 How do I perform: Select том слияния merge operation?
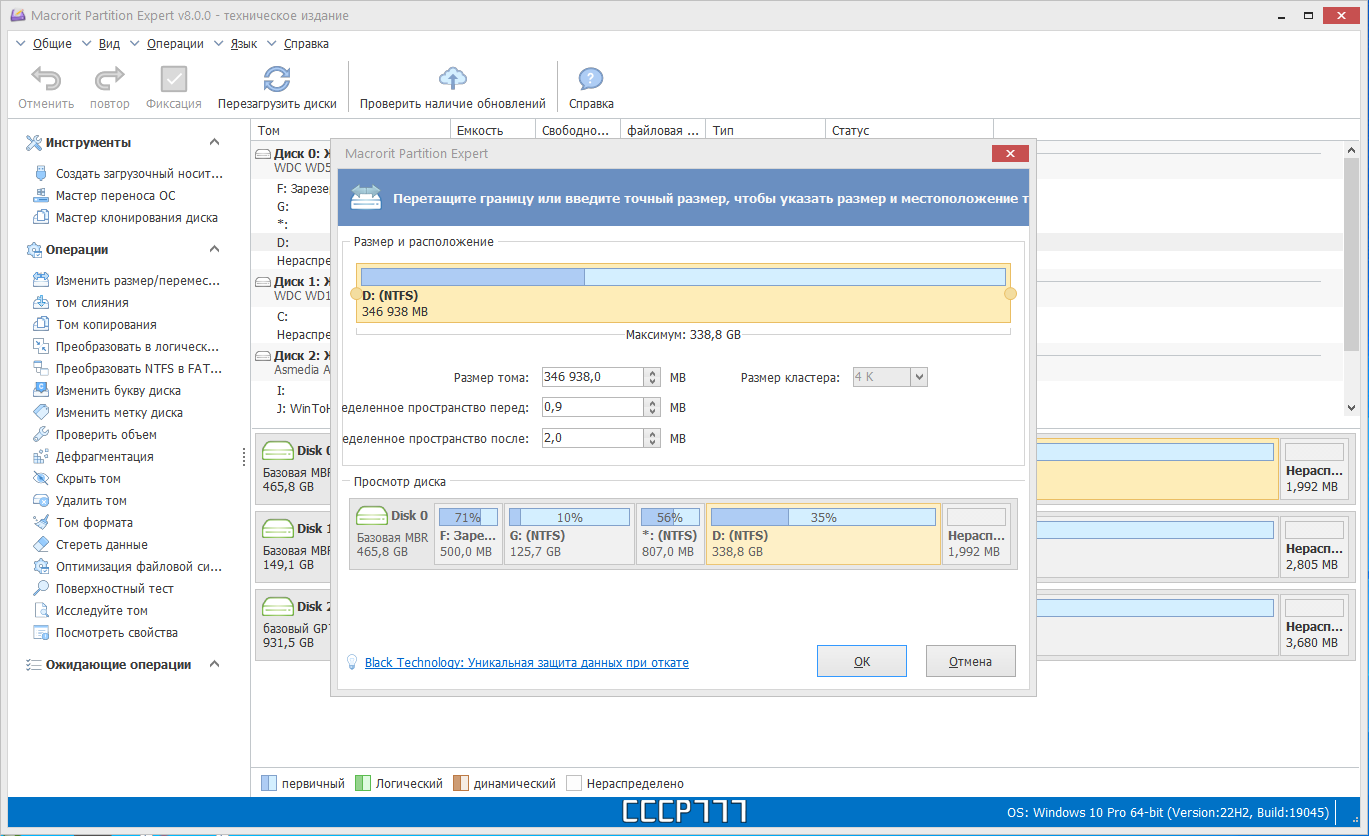click(80, 303)
